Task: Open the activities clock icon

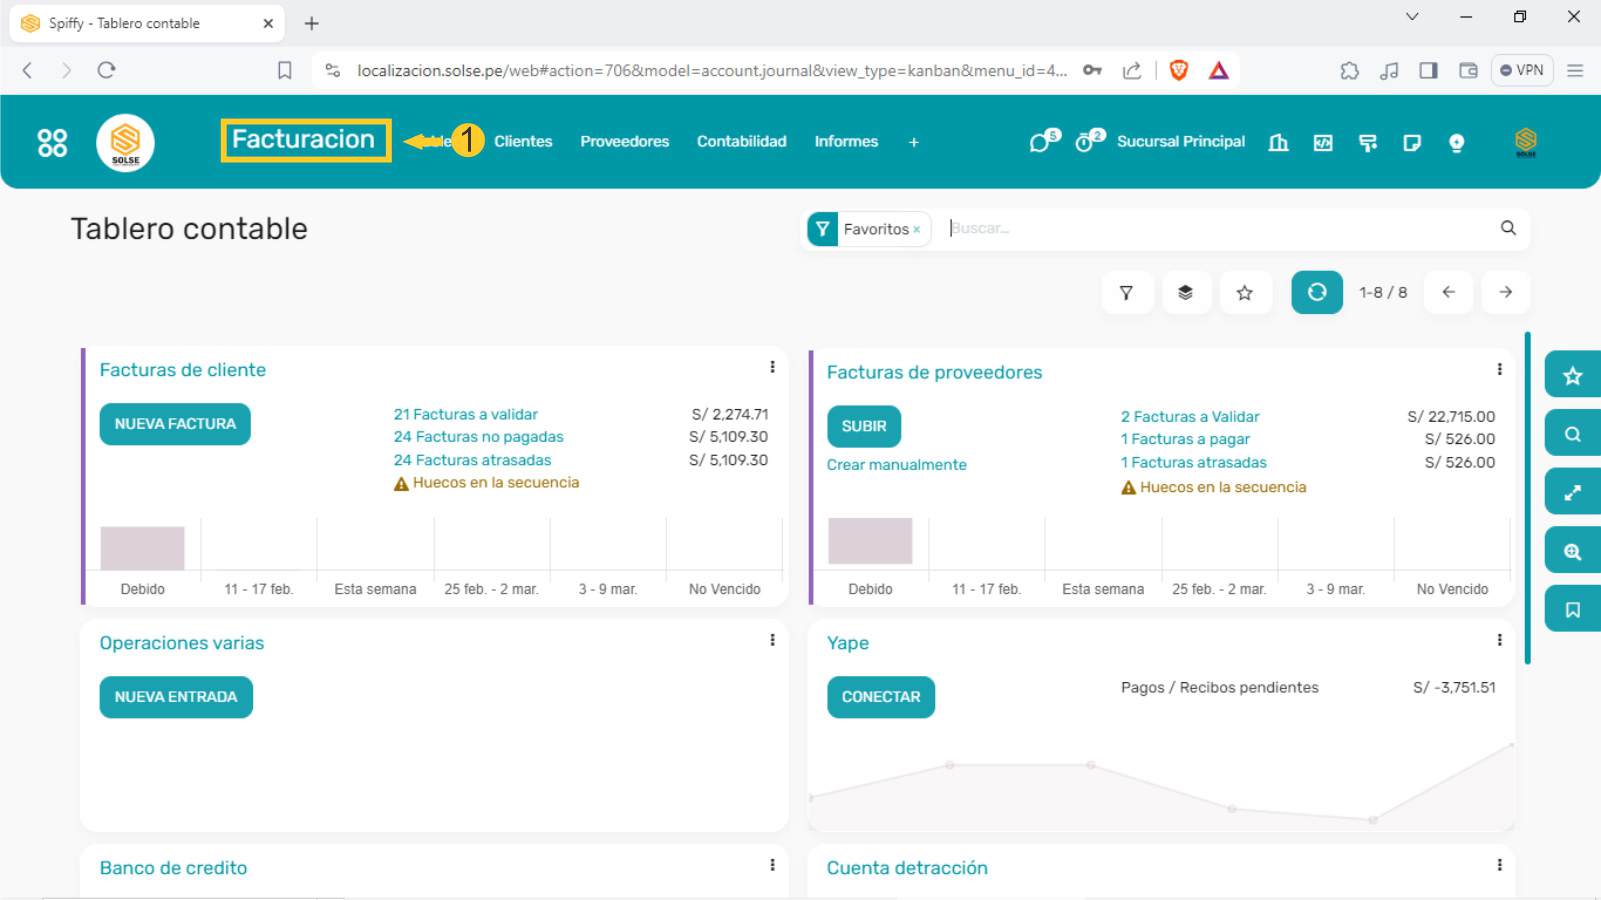Action: click(x=1087, y=142)
